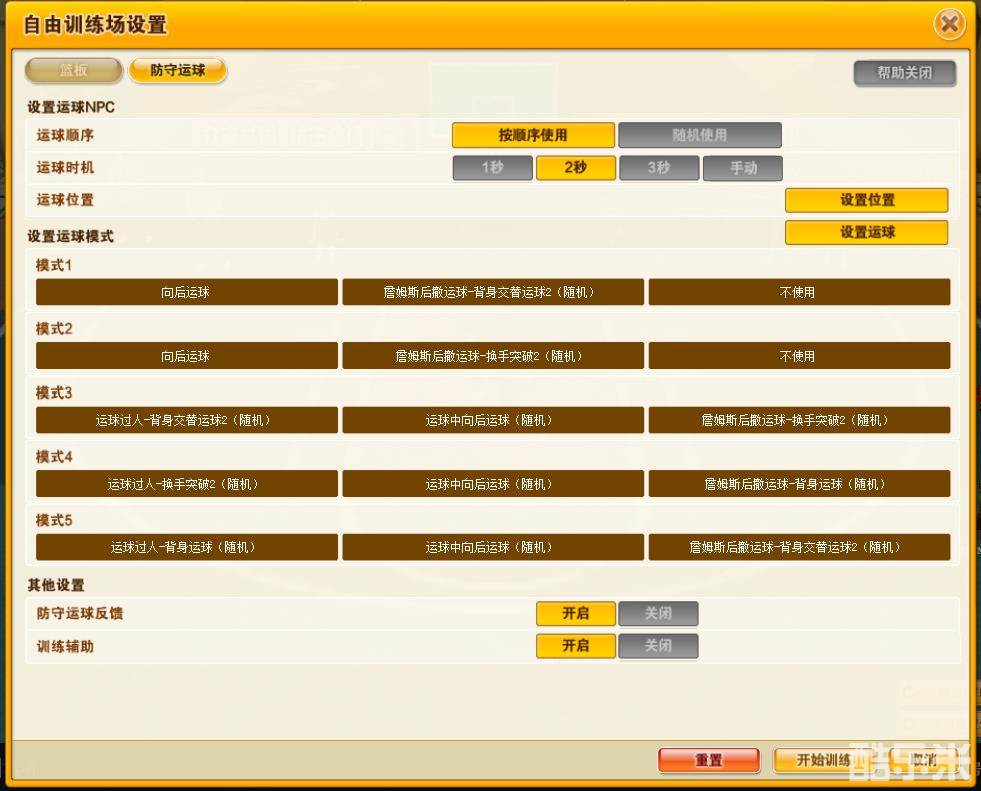Click the 设置位置 button
This screenshot has height=791, width=981.
[x=866, y=200]
